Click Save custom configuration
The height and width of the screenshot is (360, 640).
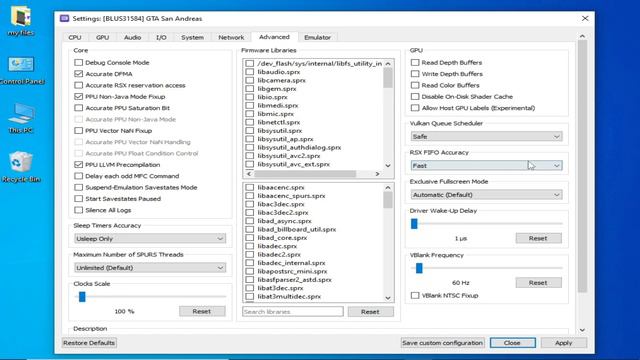coord(442,343)
